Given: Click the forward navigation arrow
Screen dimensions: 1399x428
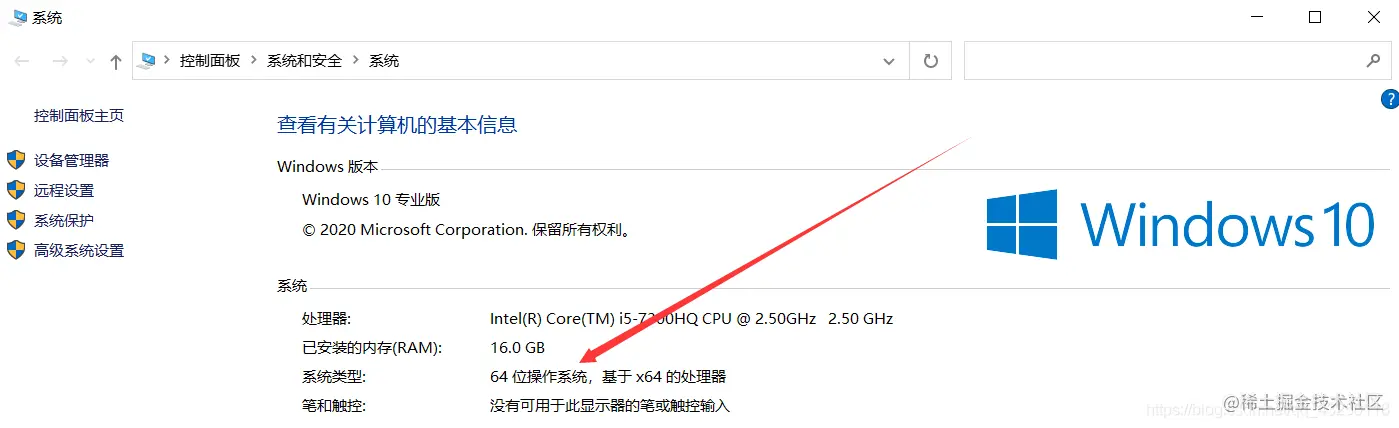Looking at the screenshot, I should point(60,61).
